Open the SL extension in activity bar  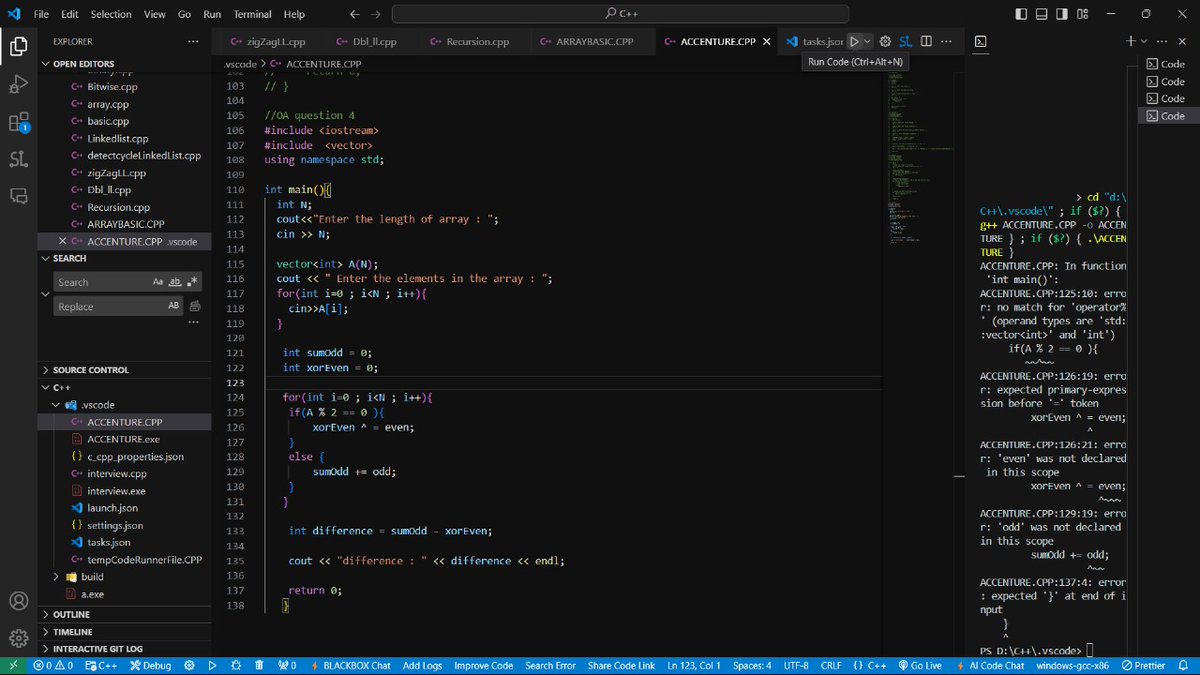pos(18,159)
